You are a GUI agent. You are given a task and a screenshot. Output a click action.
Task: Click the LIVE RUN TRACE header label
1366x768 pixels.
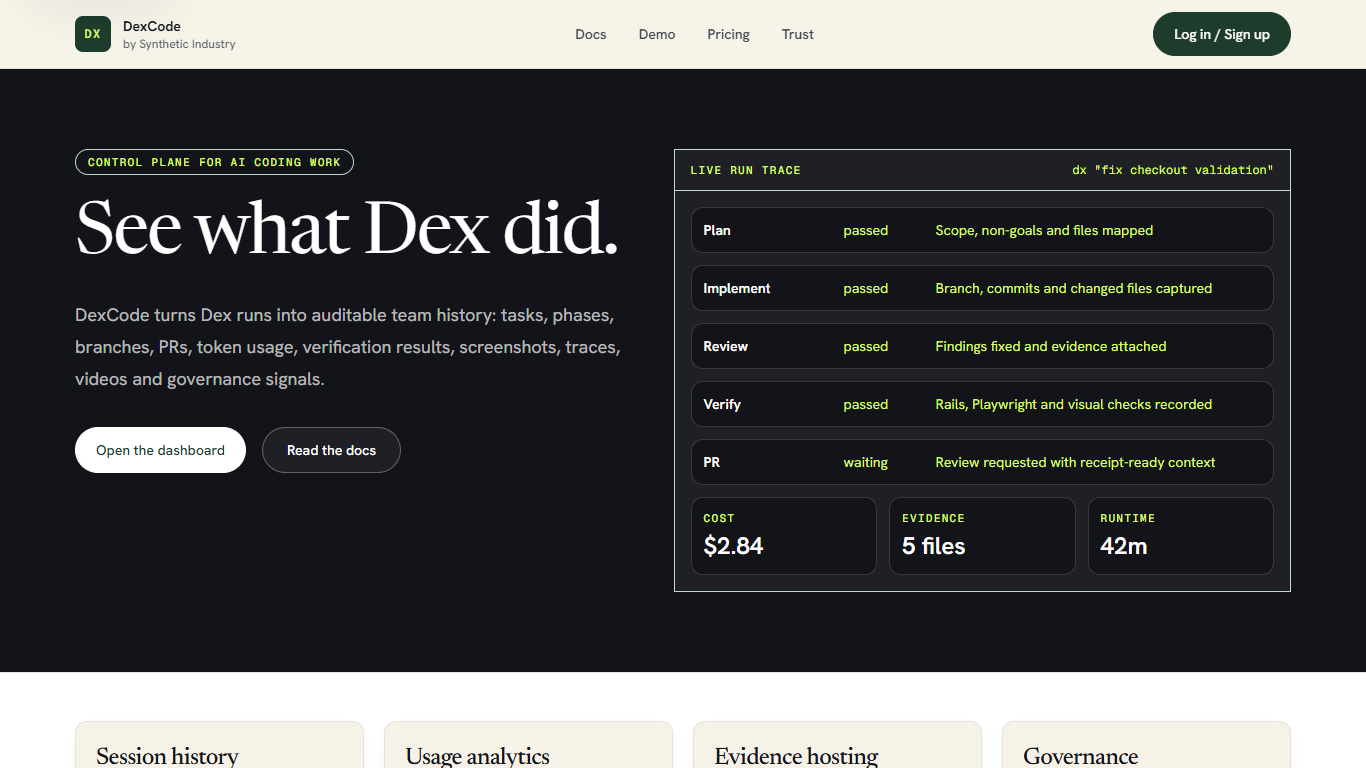(745, 170)
